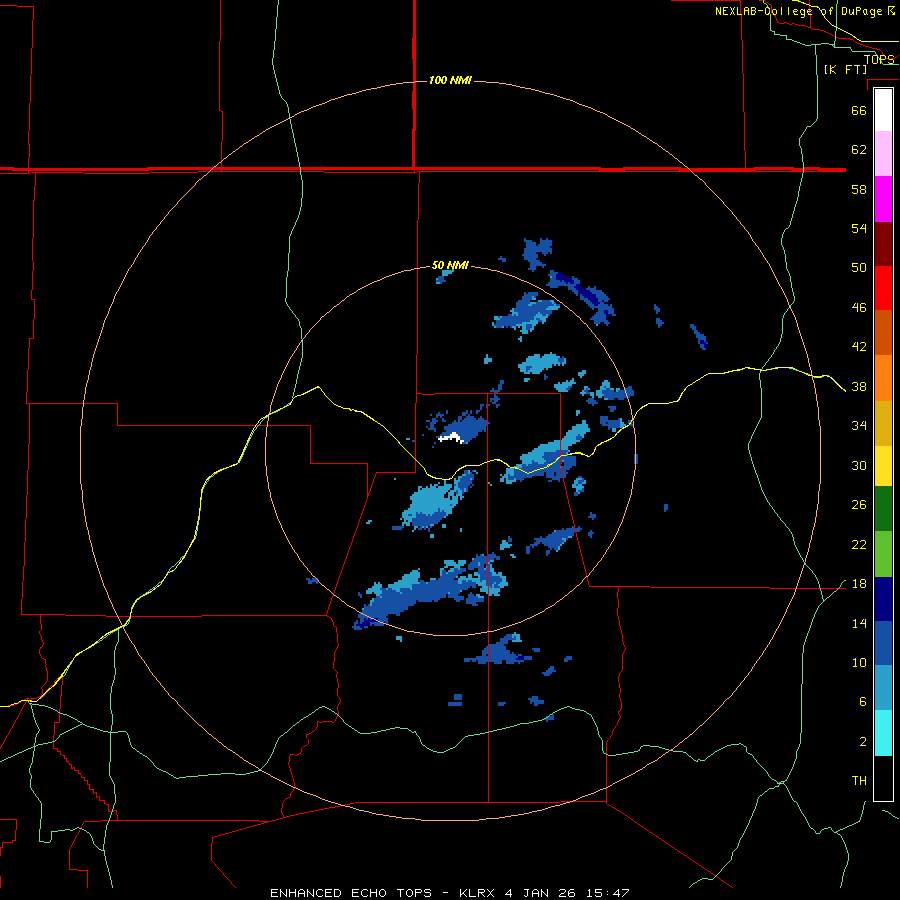Image resolution: width=900 pixels, height=900 pixels.
Task: Click the 54 value on the legend
Action: pos(859,228)
